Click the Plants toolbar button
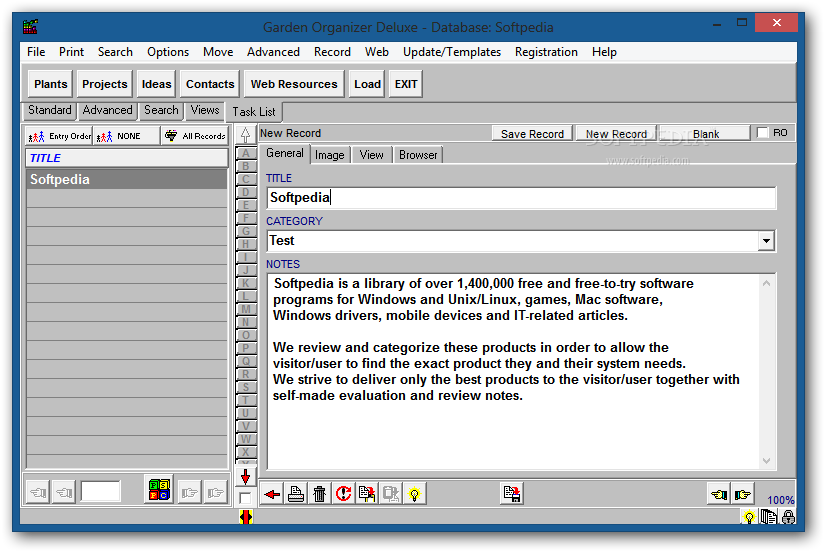This screenshot has height=552, width=825. coord(51,84)
